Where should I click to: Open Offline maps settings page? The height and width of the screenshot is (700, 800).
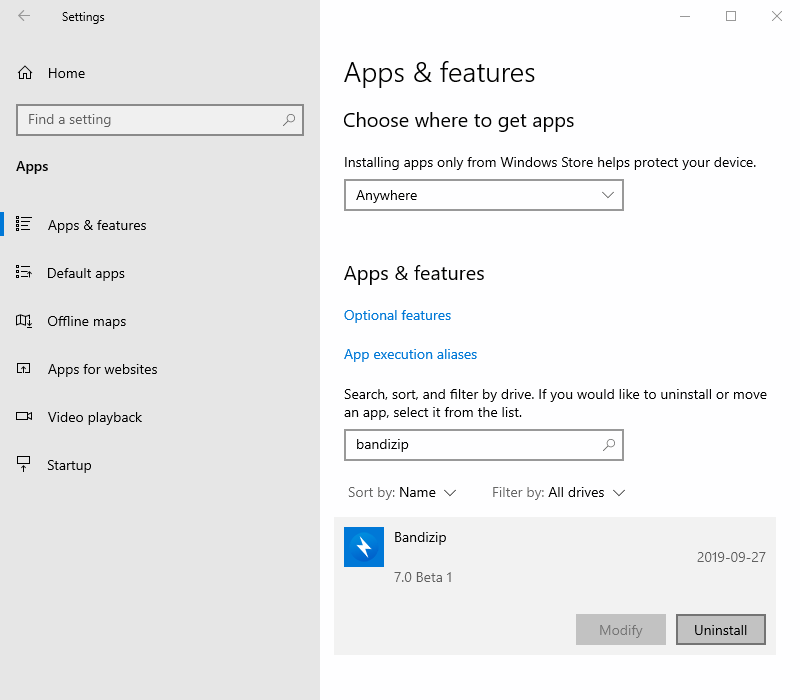pos(87,321)
